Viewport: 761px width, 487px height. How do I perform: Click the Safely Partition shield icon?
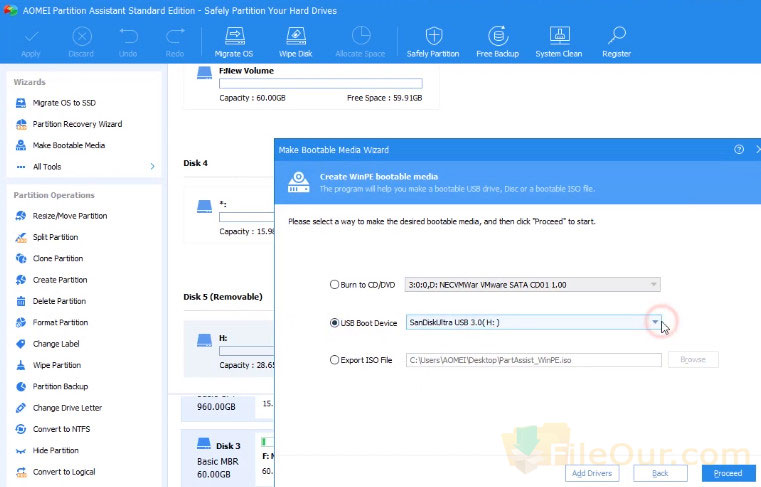433,35
